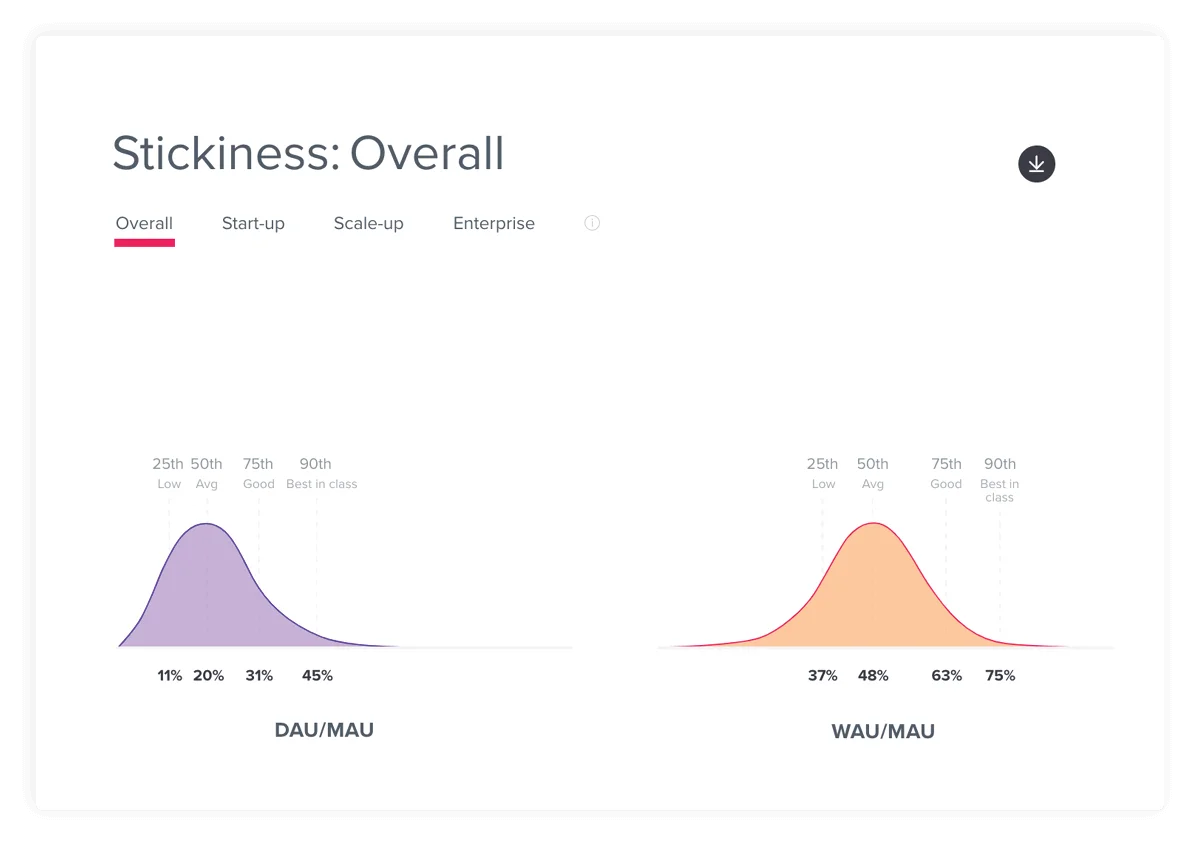
Task: Click the WAU/MAU chart label
Action: point(883,732)
